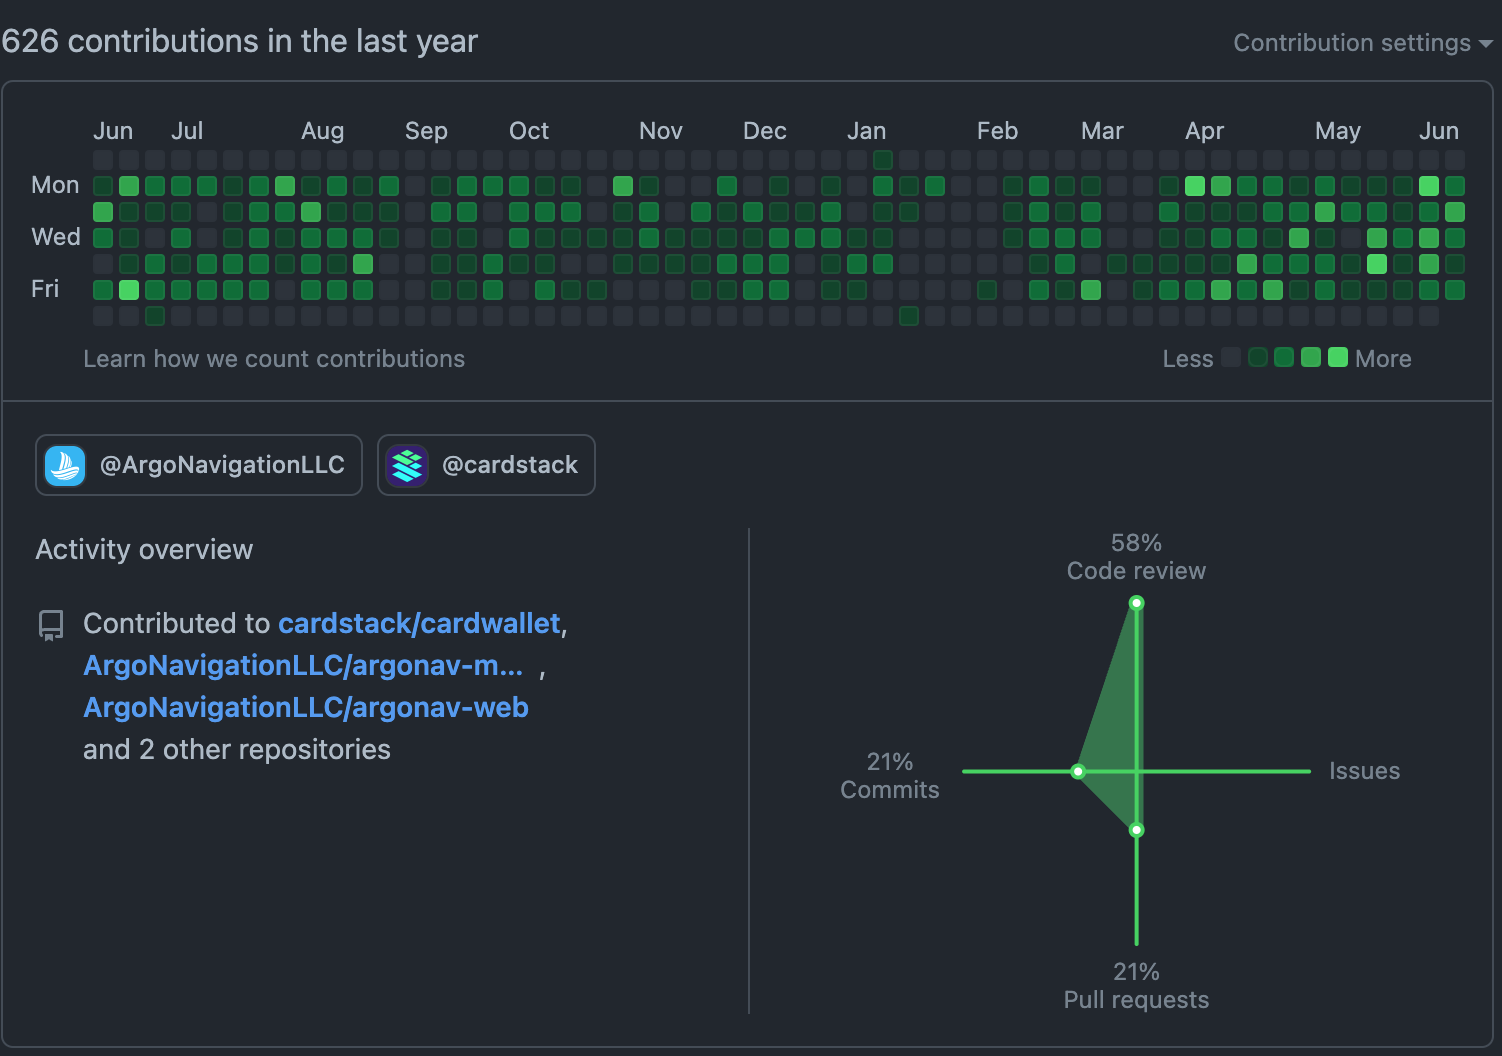The image size is (1502, 1056).
Task: Filter activity by @cardstack organization
Action: coord(486,465)
